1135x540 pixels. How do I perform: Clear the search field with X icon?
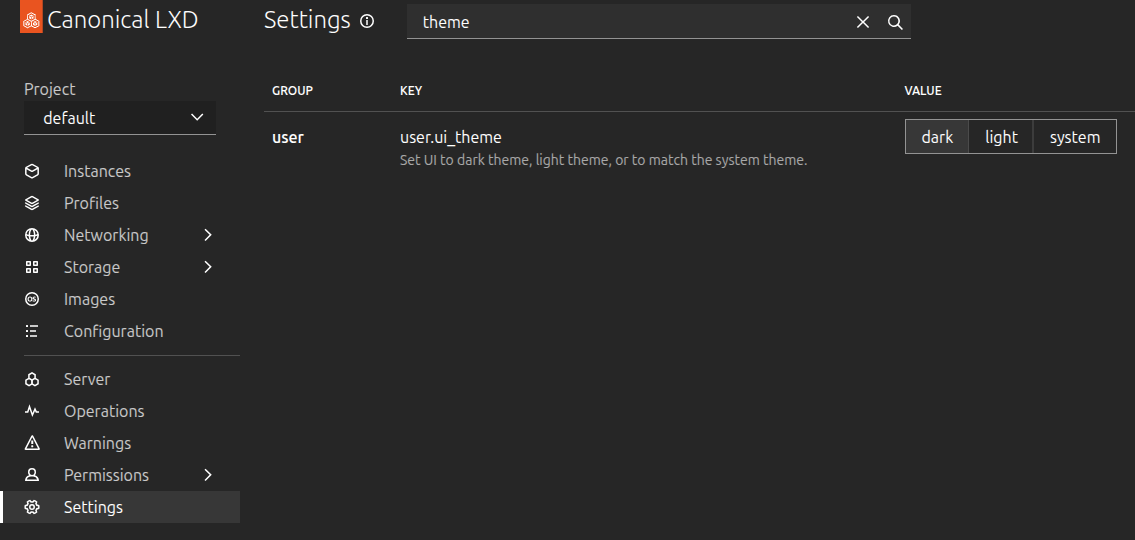pyautogui.click(x=863, y=22)
